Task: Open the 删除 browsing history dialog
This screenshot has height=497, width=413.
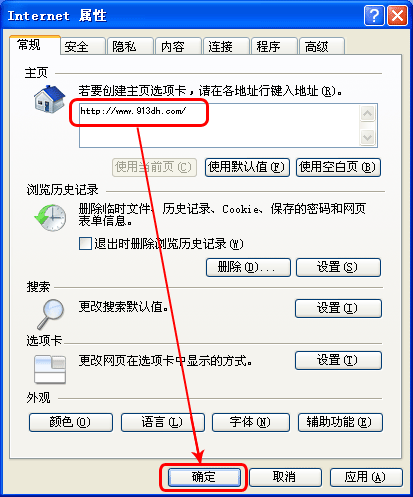Action: (x=248, y=267)
